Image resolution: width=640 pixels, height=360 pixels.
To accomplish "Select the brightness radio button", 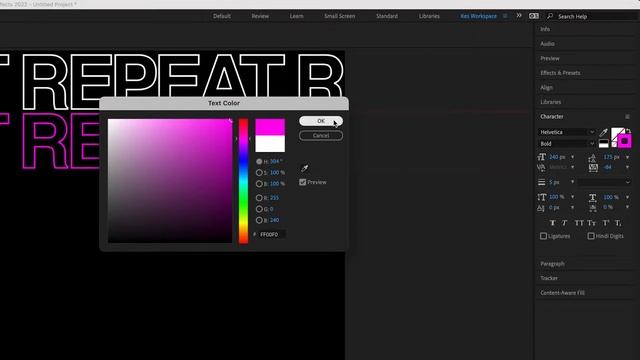I will tap(259, 184).
